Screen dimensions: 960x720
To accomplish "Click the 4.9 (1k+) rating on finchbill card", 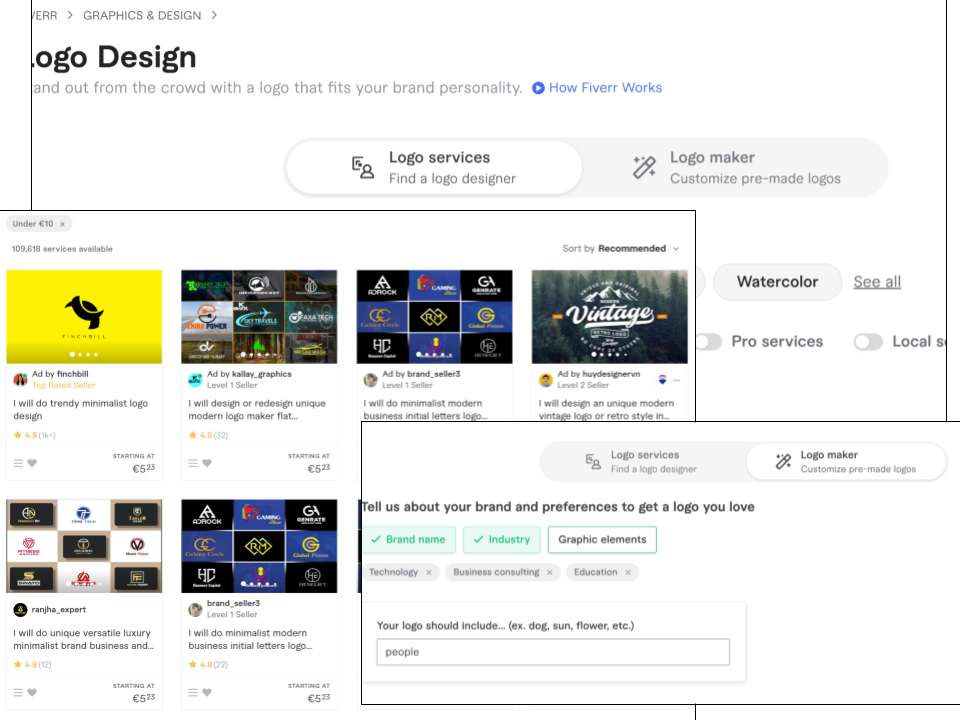I will coord(35,435).
